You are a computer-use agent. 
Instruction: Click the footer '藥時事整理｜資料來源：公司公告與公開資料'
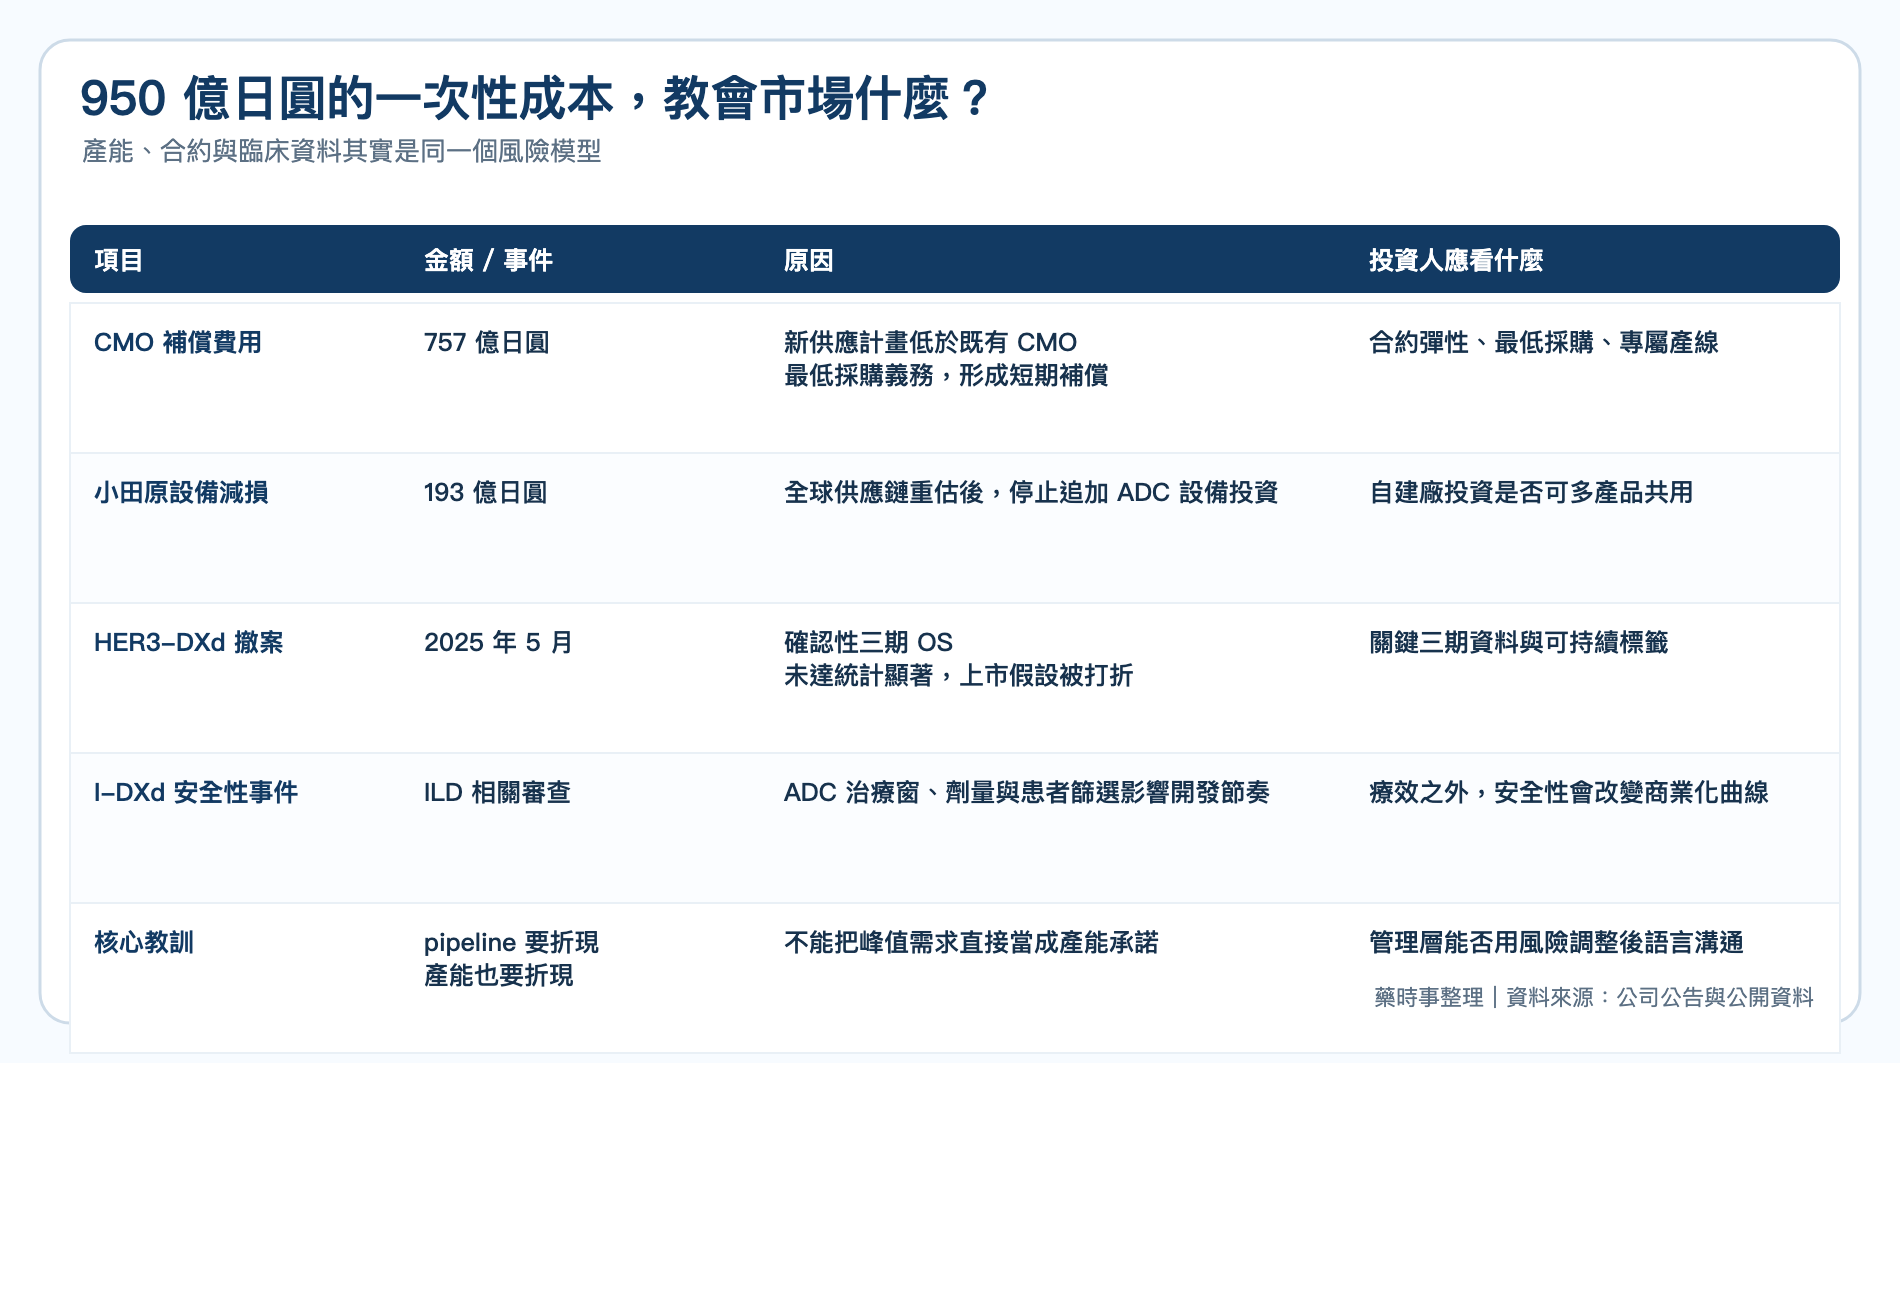click(x=1594, y=997)
